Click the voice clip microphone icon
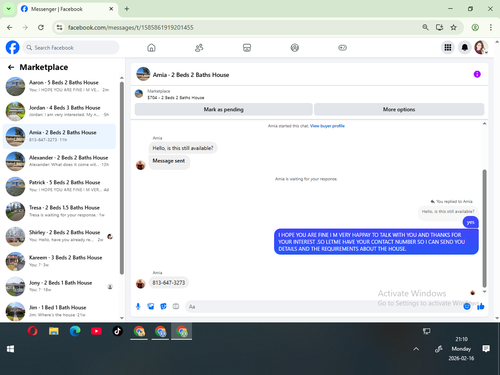The width and height of the screenshot is (500, 375). (x=138, y=306)
